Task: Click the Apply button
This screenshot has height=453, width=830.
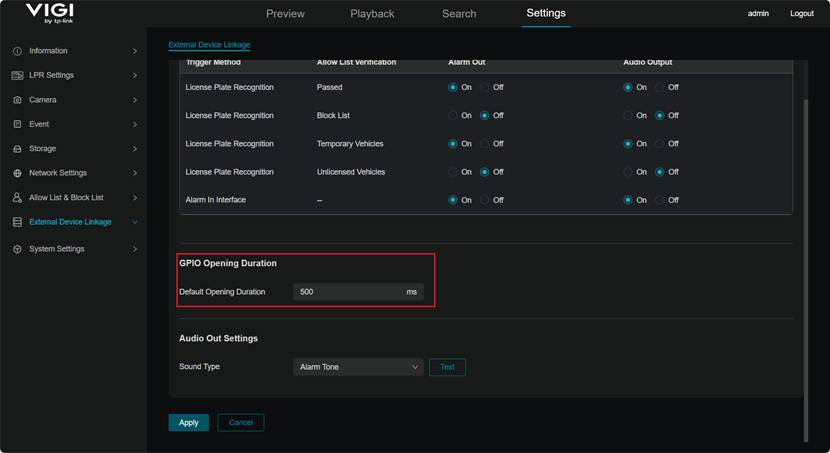Action: (188, 423)
